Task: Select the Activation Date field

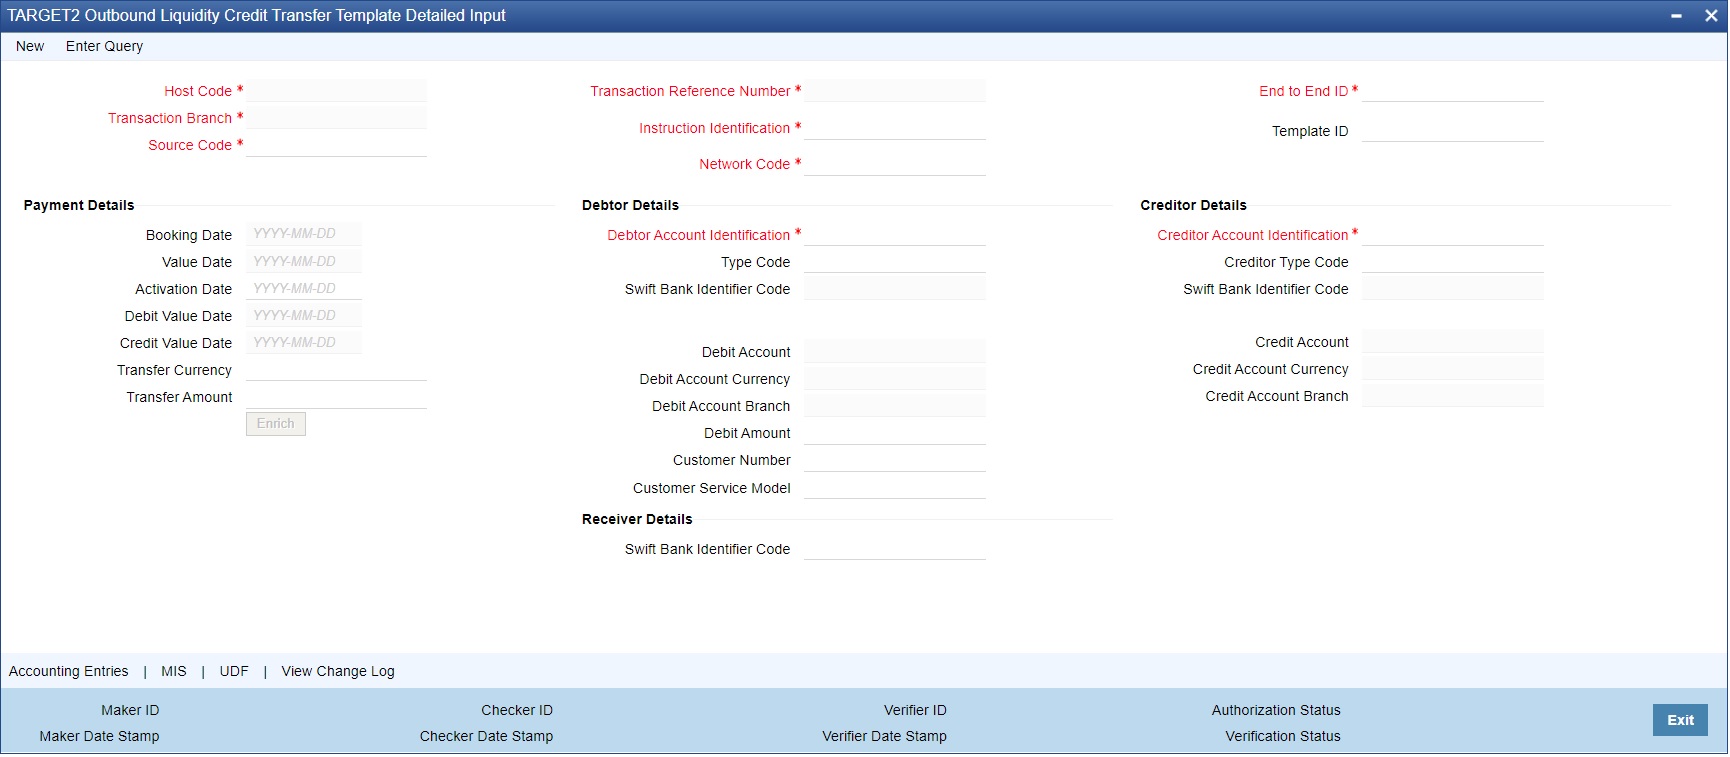Action: pos(304,288)
